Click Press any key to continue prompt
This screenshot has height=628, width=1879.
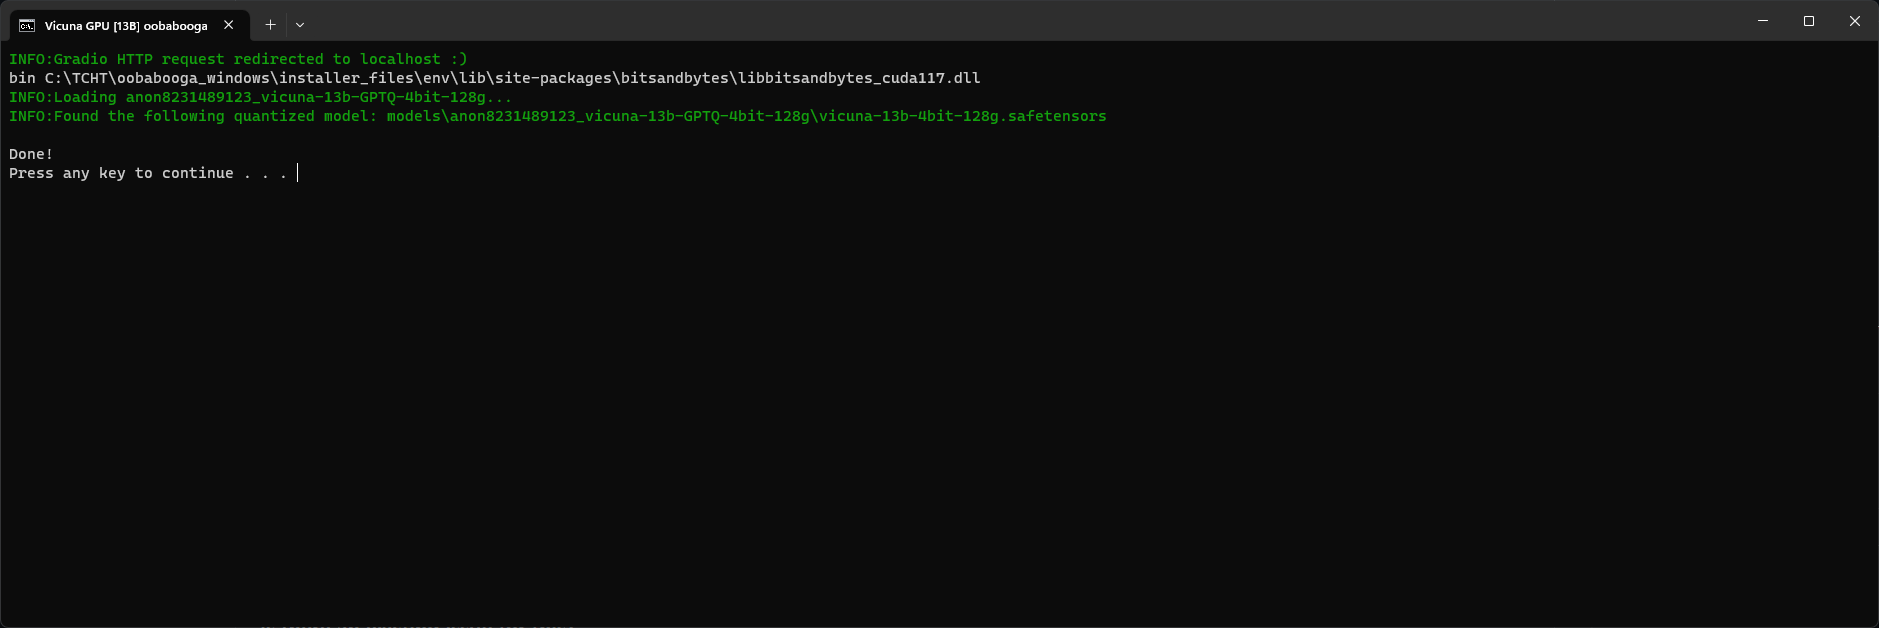pyautogui.click(x=146, y=172)
